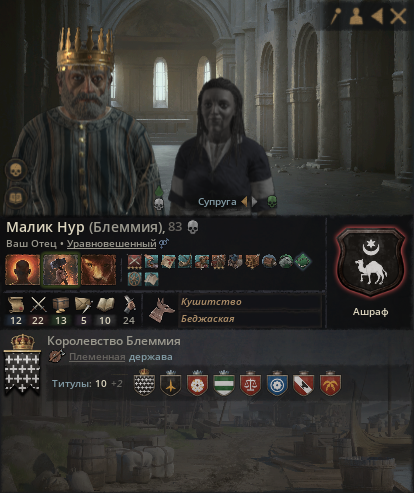The height and width of the screenshot is (493, 414).
Task: Show next spouse with right arrow
Action: click(254, 202)
